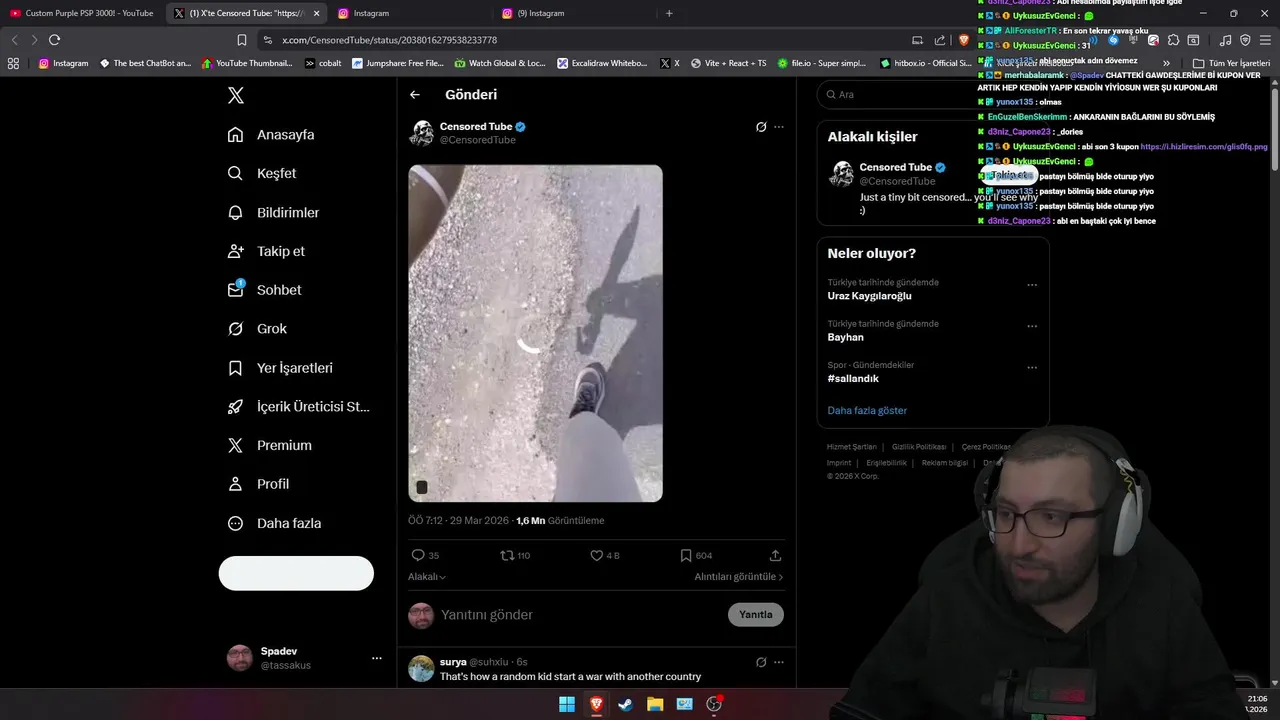Open #sallandık trending topic
This screenshot has height=720, width=1280.
pyautogui.click(x=853, y=379)
